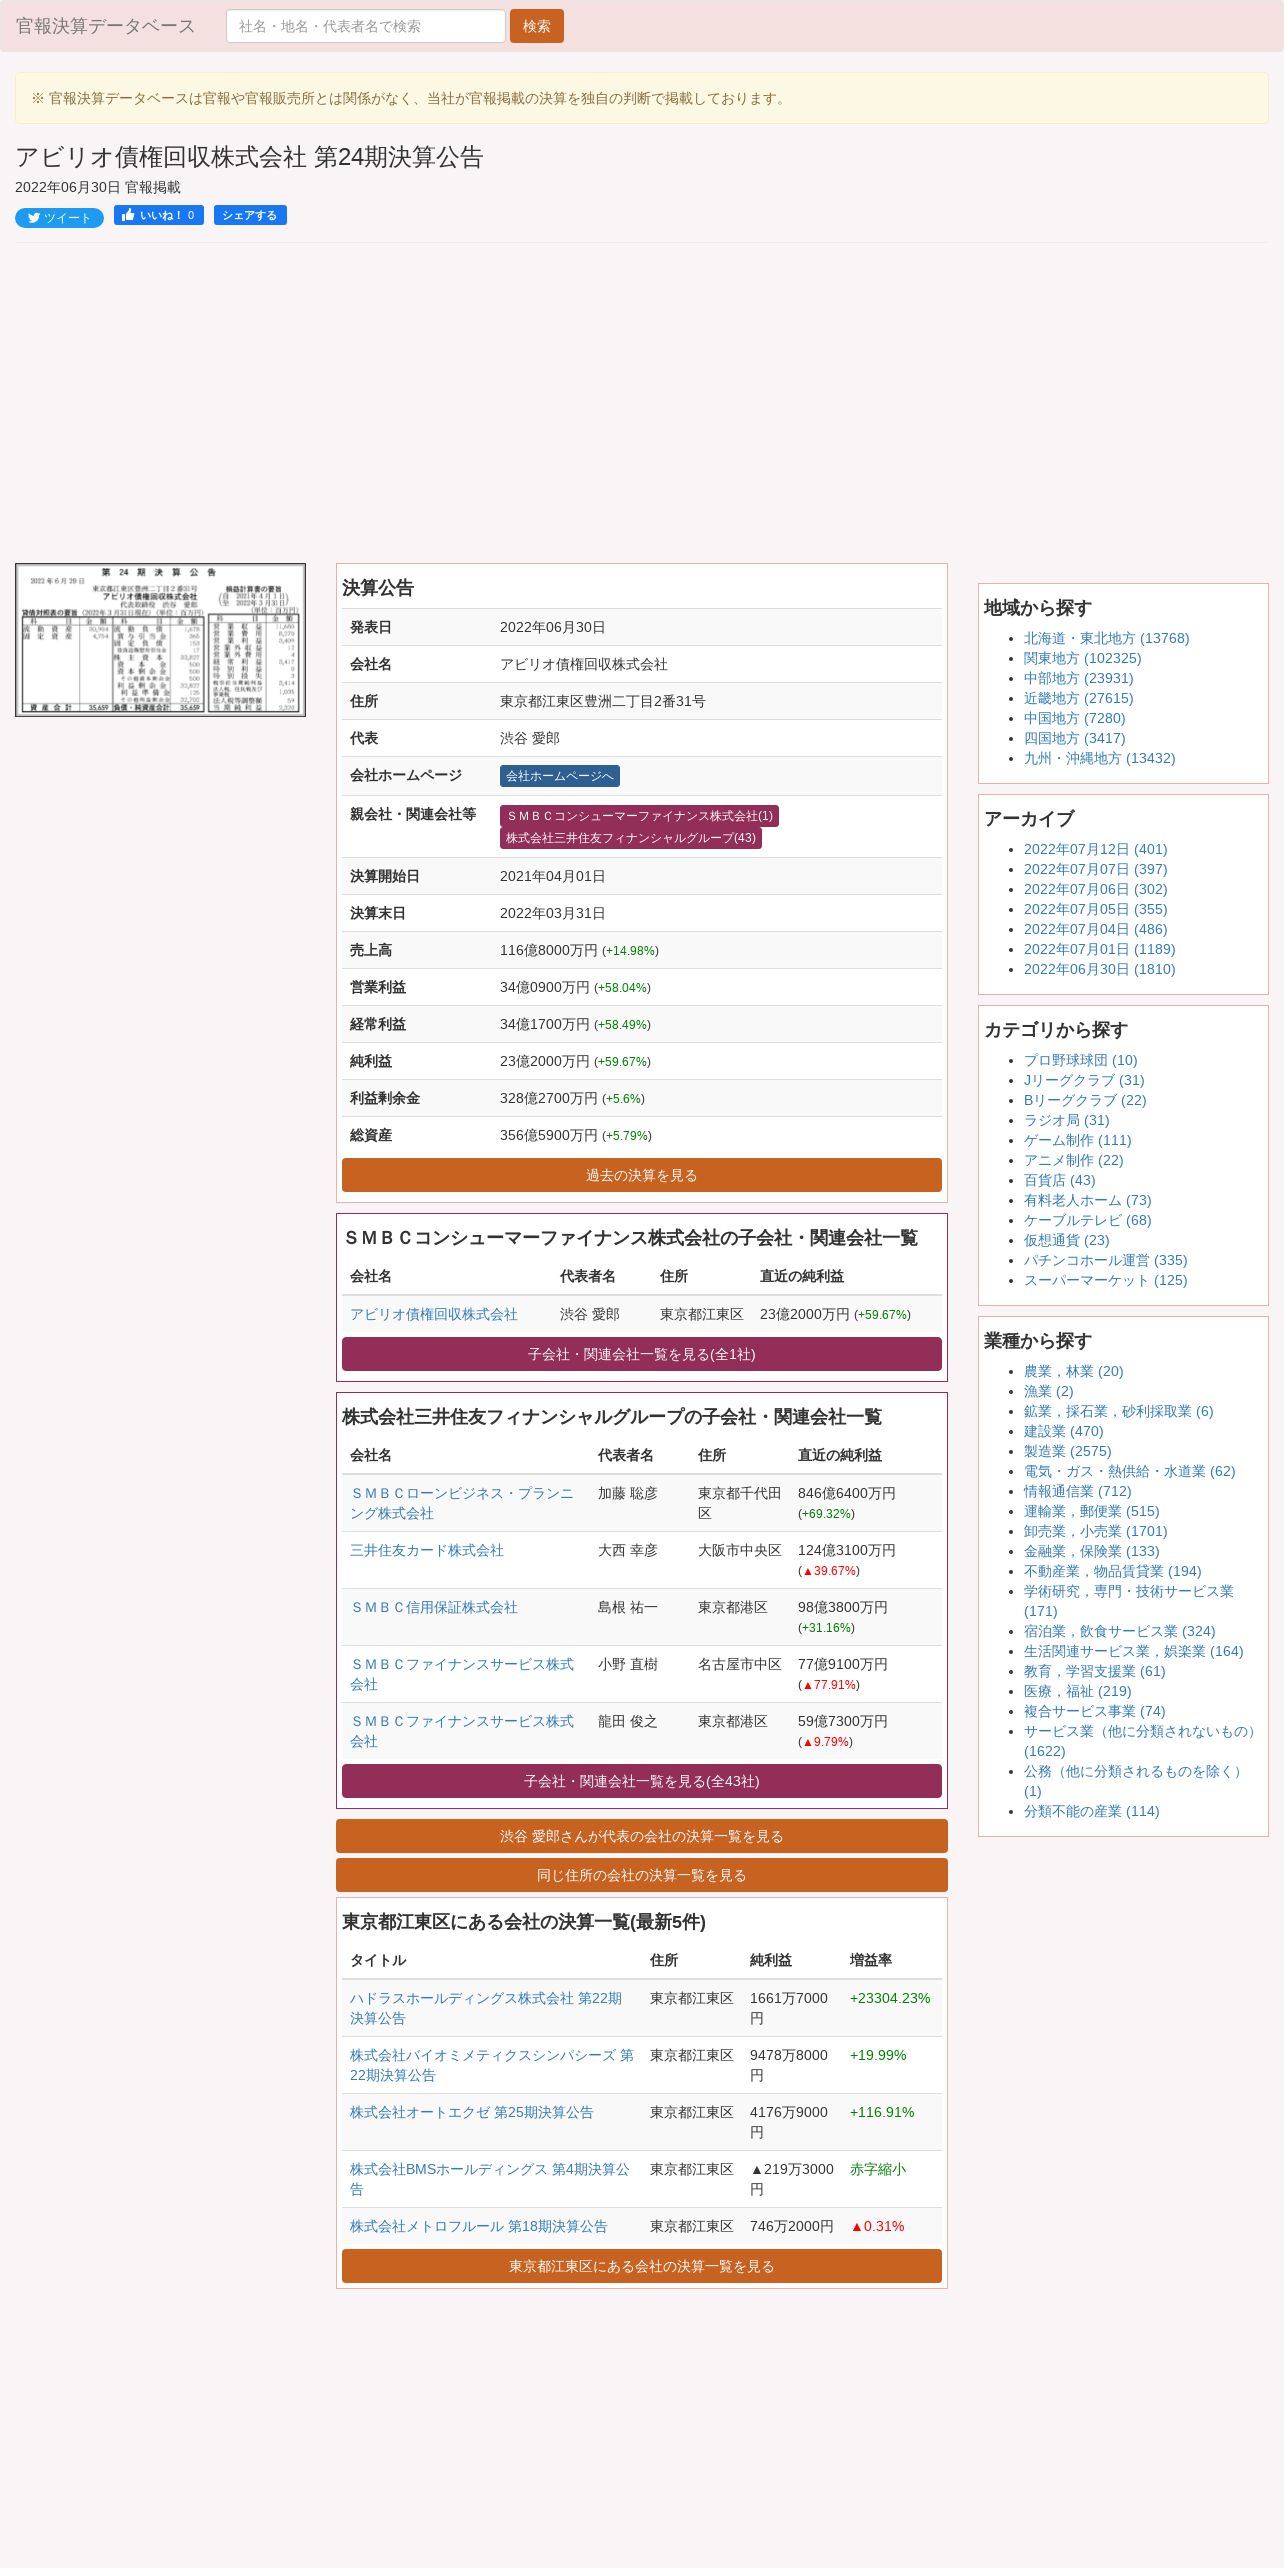Viewport: 1284px width, 2568px height.
Task: Open 近畿地方 (27615) region link
Action: (1079, 698)
